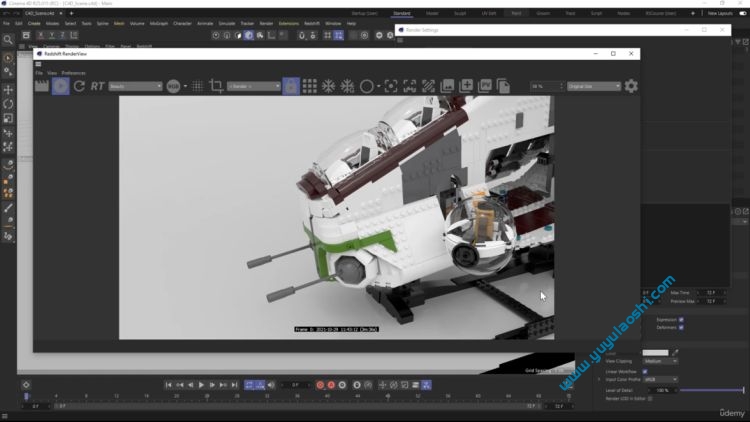Open RenderView settings gear

click(631, 86)
